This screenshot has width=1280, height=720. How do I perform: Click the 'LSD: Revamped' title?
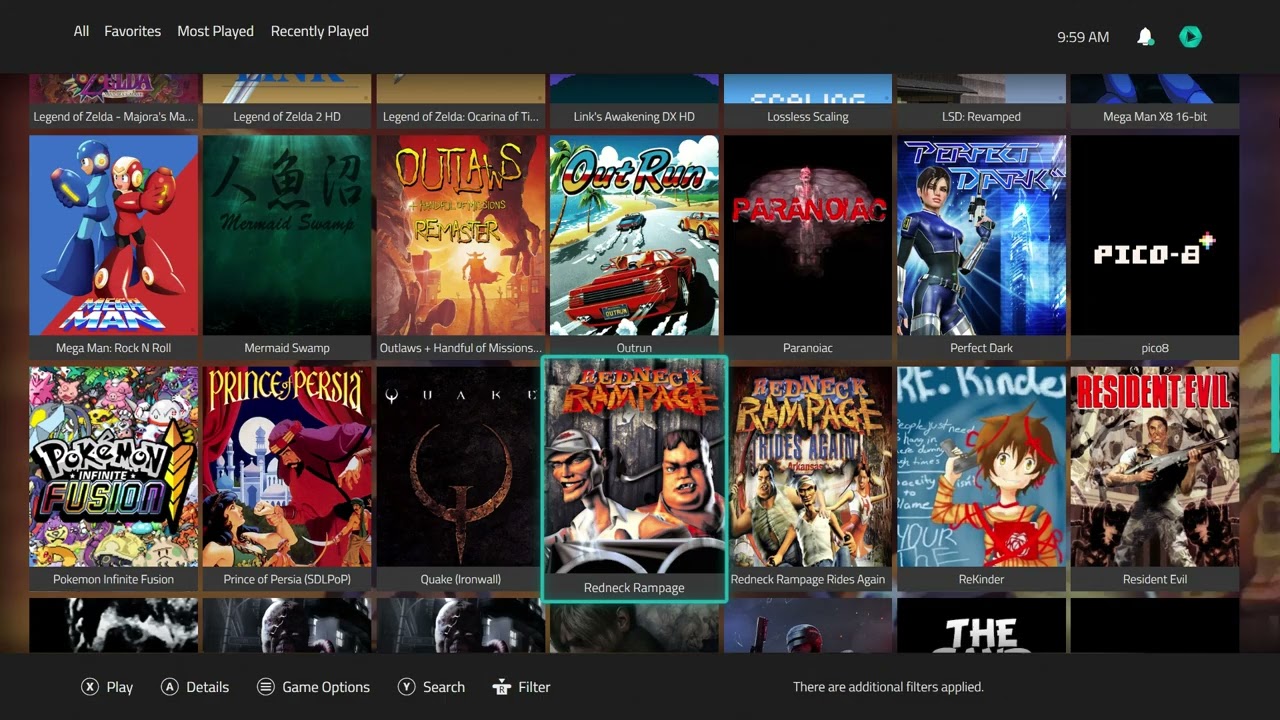[981, 117]
